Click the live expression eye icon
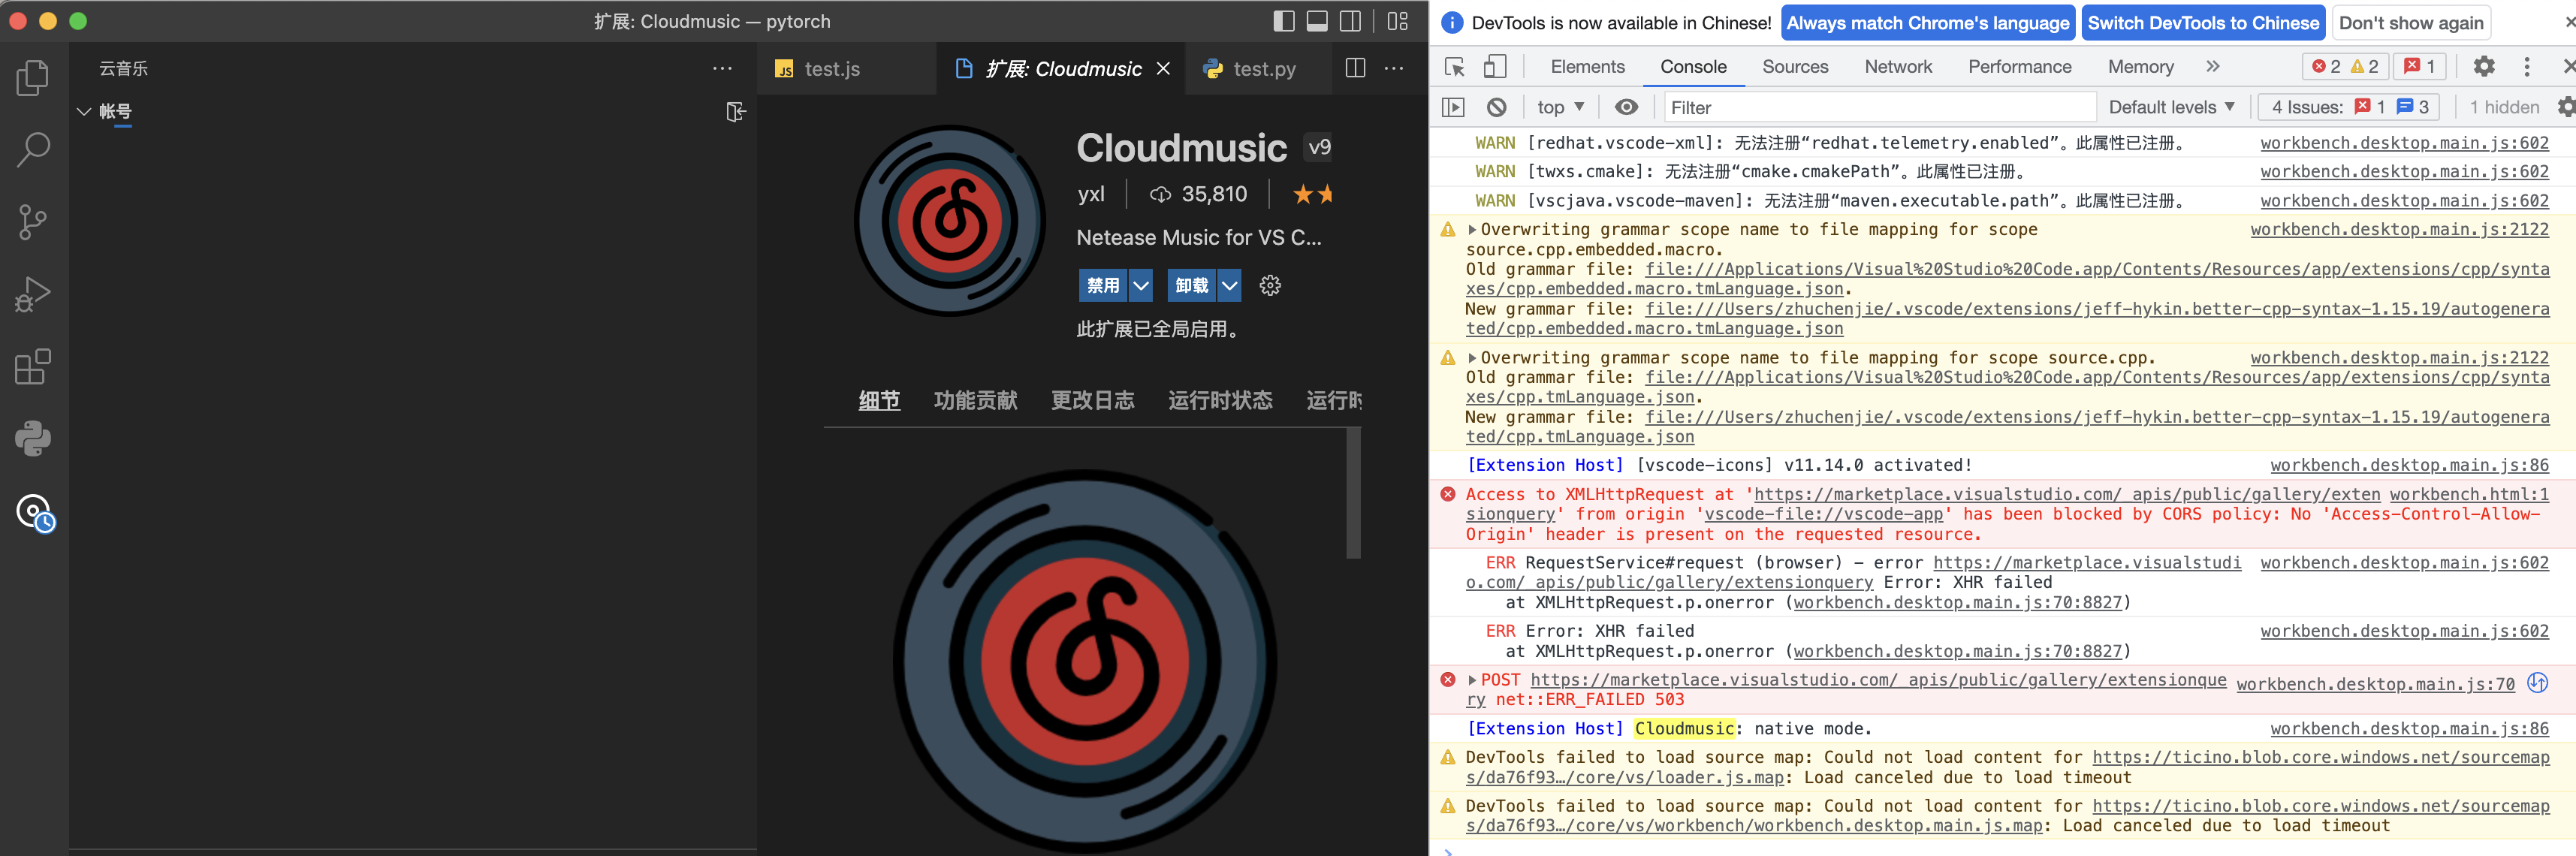The width and height of the screenshot is (2576, 856). coord(1626,107)
